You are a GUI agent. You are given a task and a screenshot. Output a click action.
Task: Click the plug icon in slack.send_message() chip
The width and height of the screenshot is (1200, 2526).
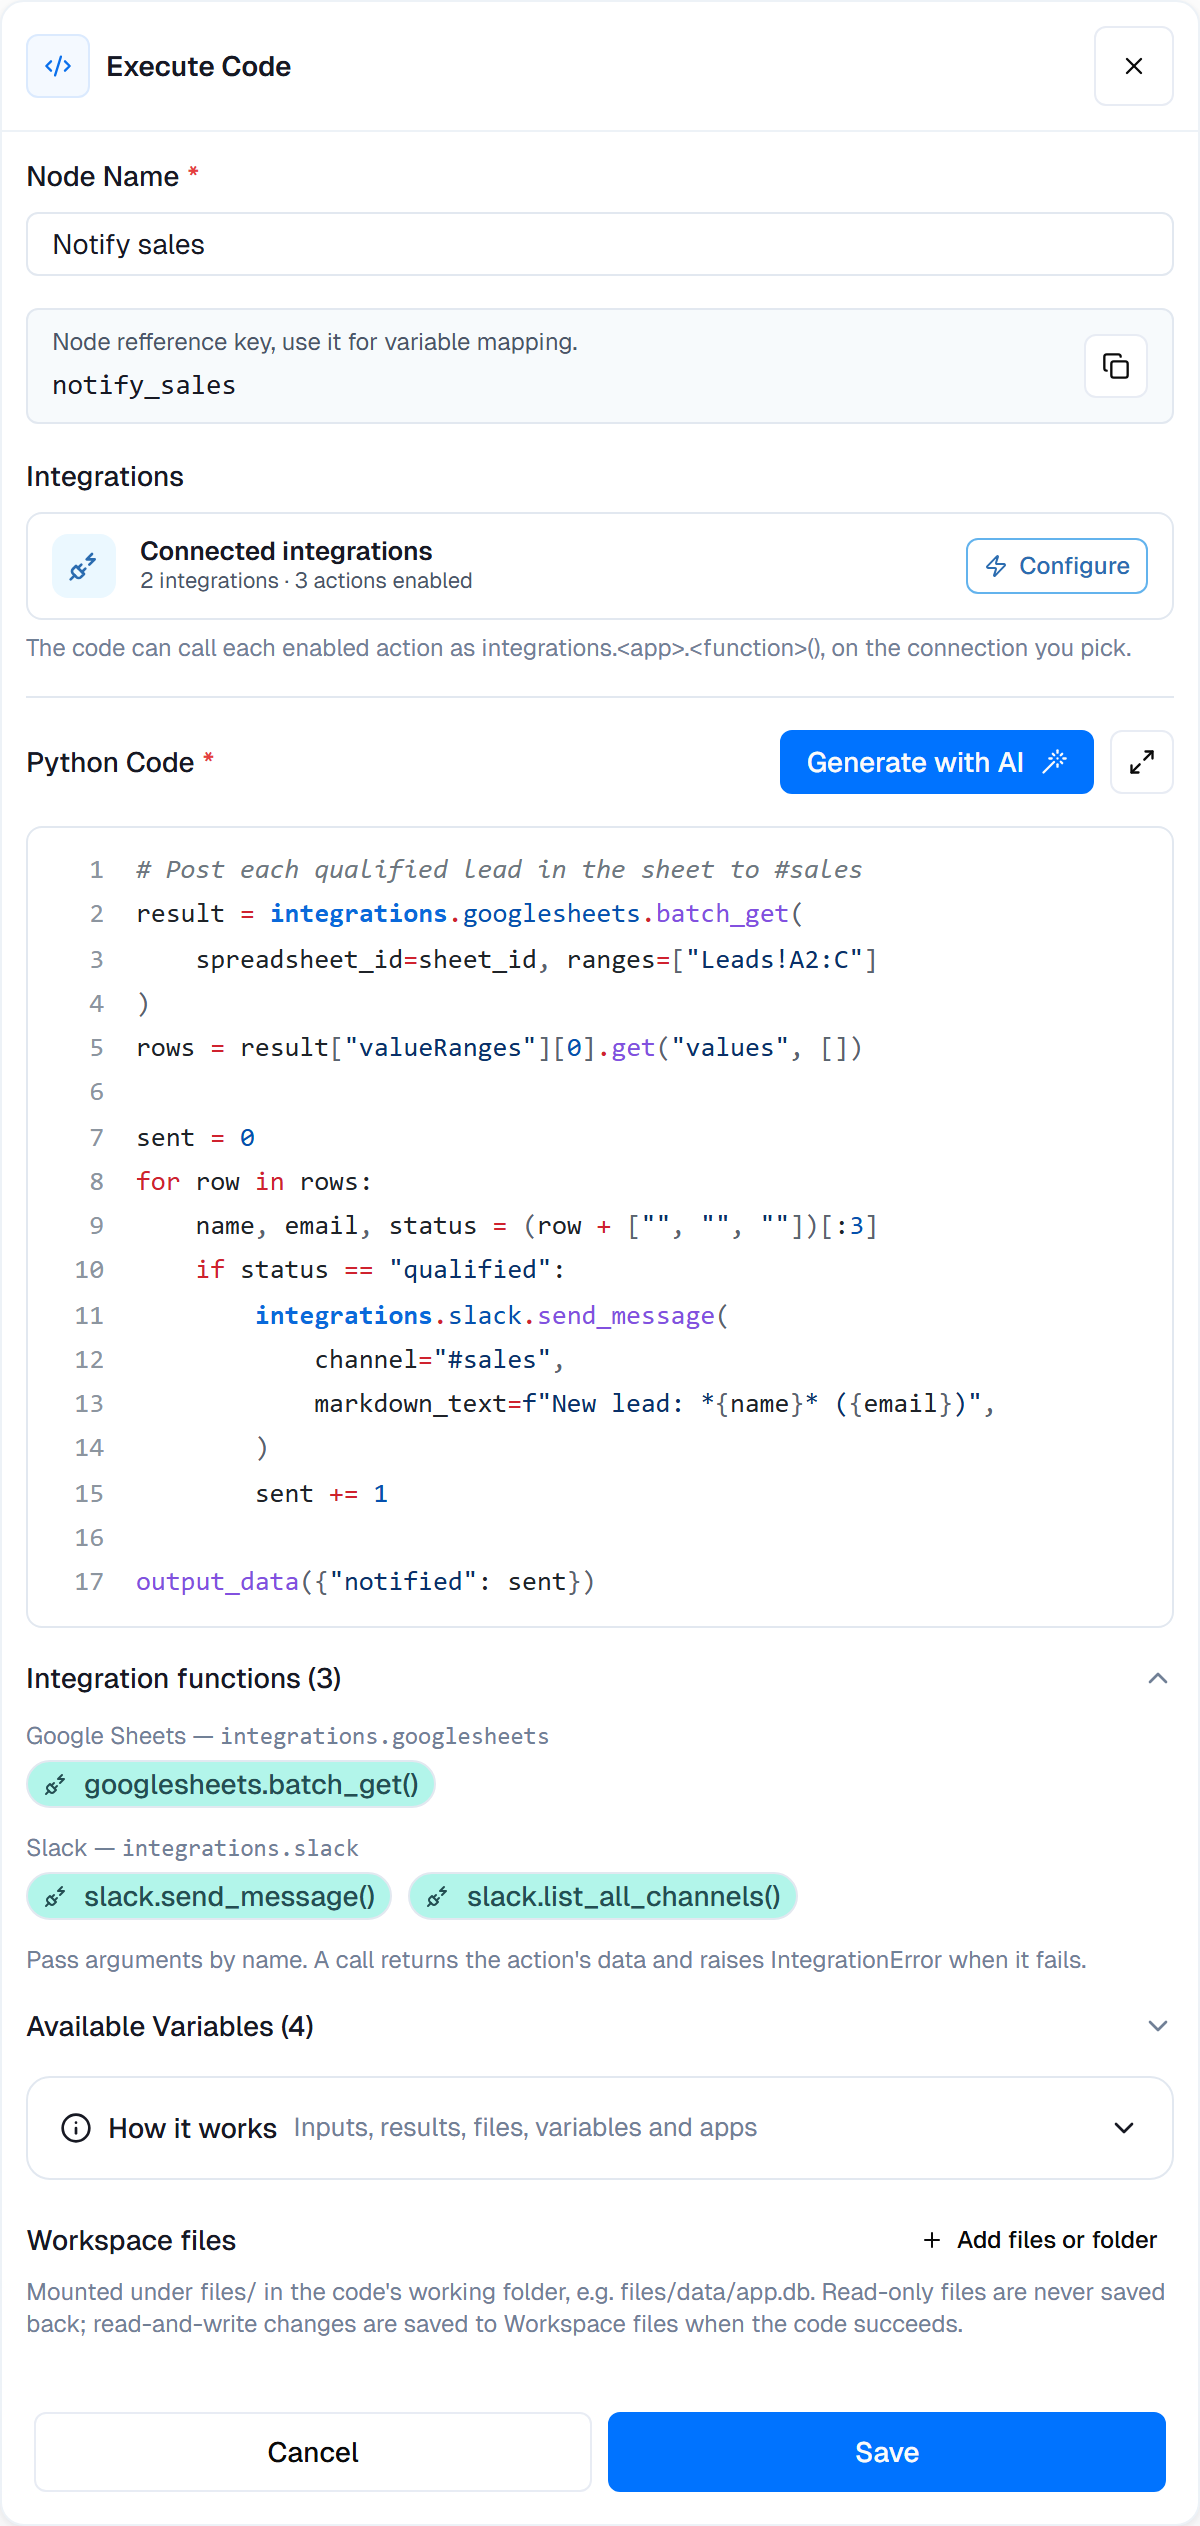pos(56,1896)
